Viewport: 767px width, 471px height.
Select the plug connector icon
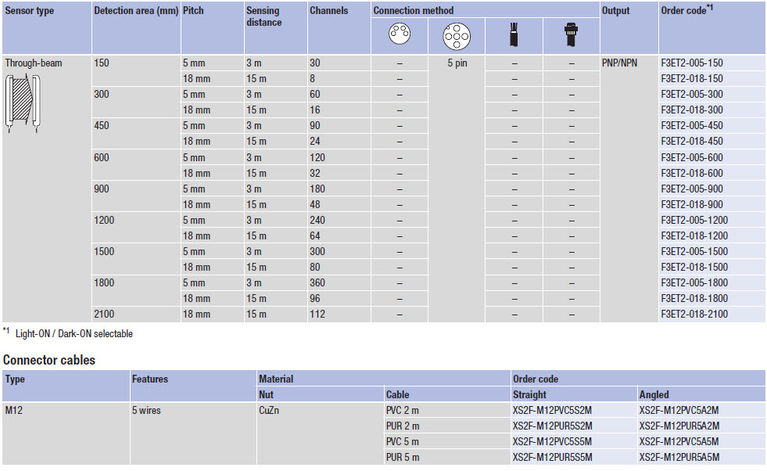pos(571,37)
